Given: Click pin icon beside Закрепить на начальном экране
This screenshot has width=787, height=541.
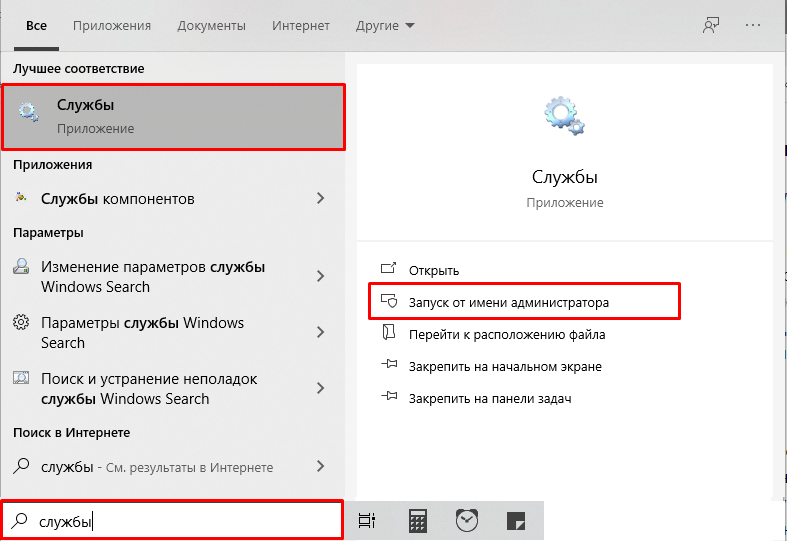Looking at the screenshot, I should tap(389, 364).
